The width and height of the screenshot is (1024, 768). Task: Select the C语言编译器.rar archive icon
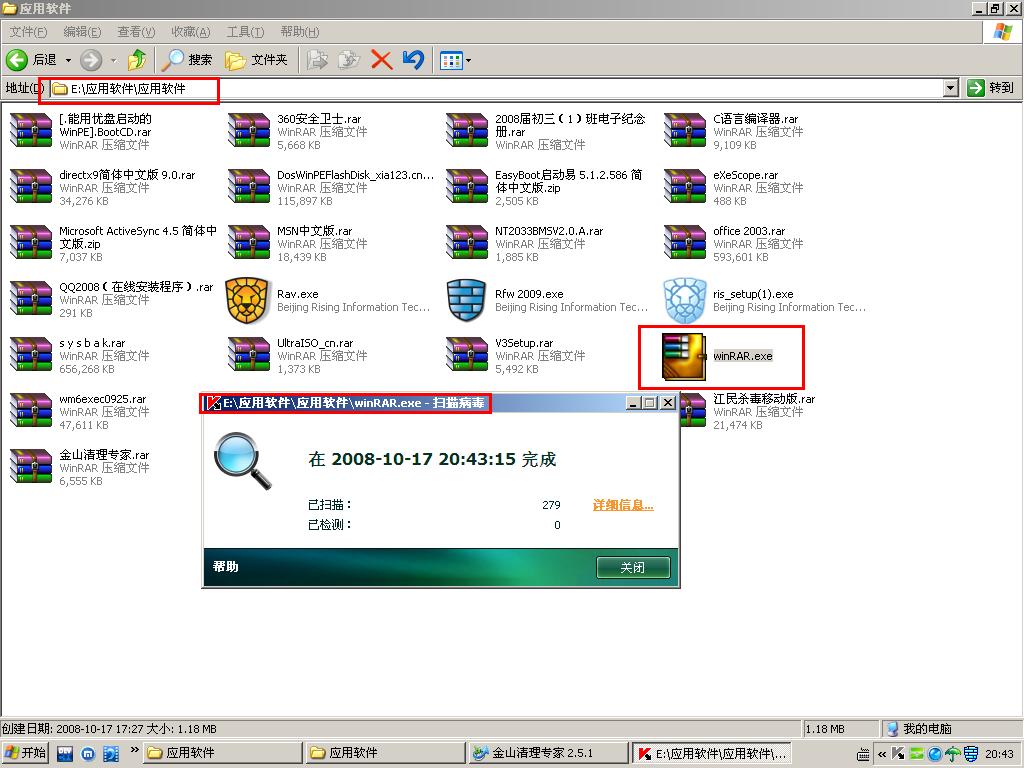point(685,130)
